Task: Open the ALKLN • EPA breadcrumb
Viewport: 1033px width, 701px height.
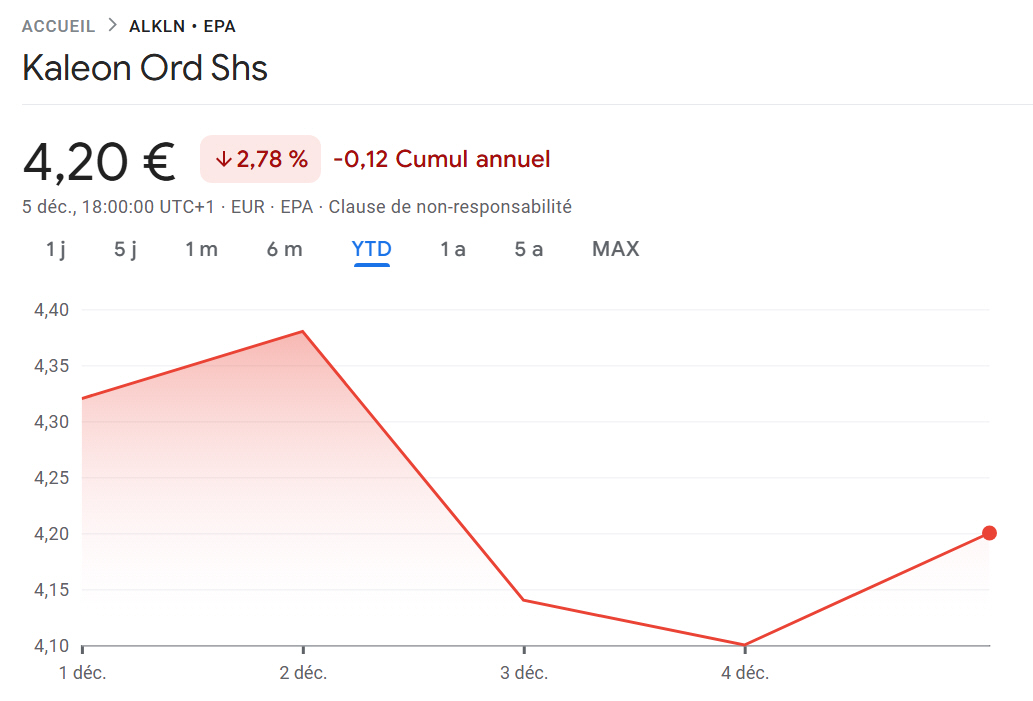Action: point(182,27)
